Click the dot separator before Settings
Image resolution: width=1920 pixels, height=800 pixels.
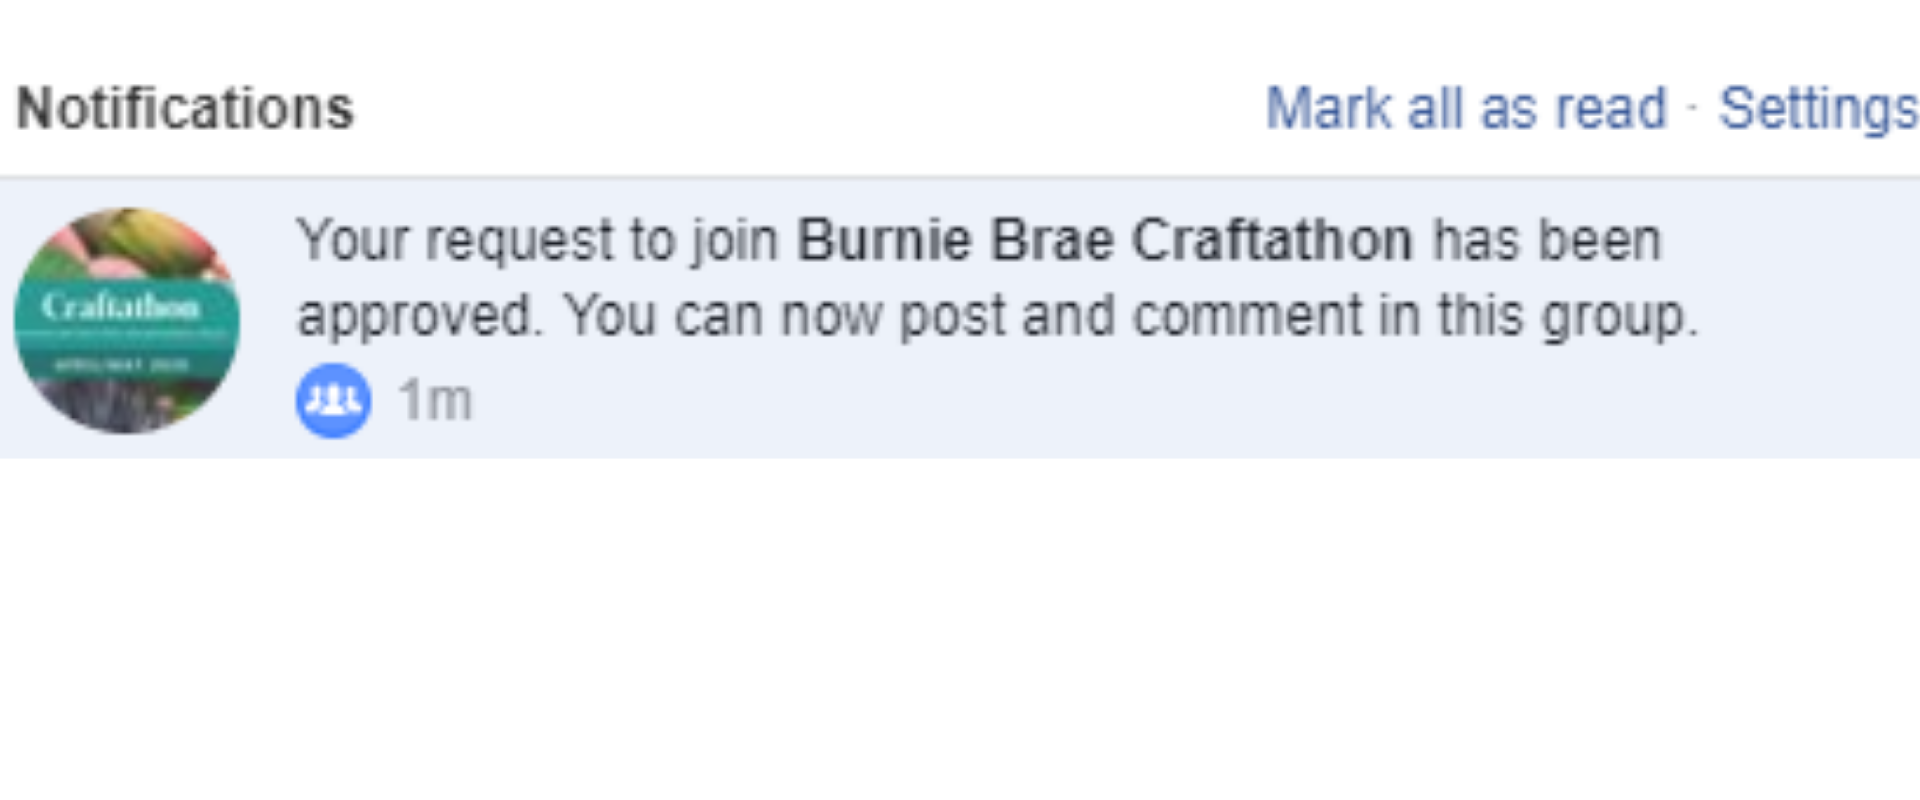(x=1692, y=108)
